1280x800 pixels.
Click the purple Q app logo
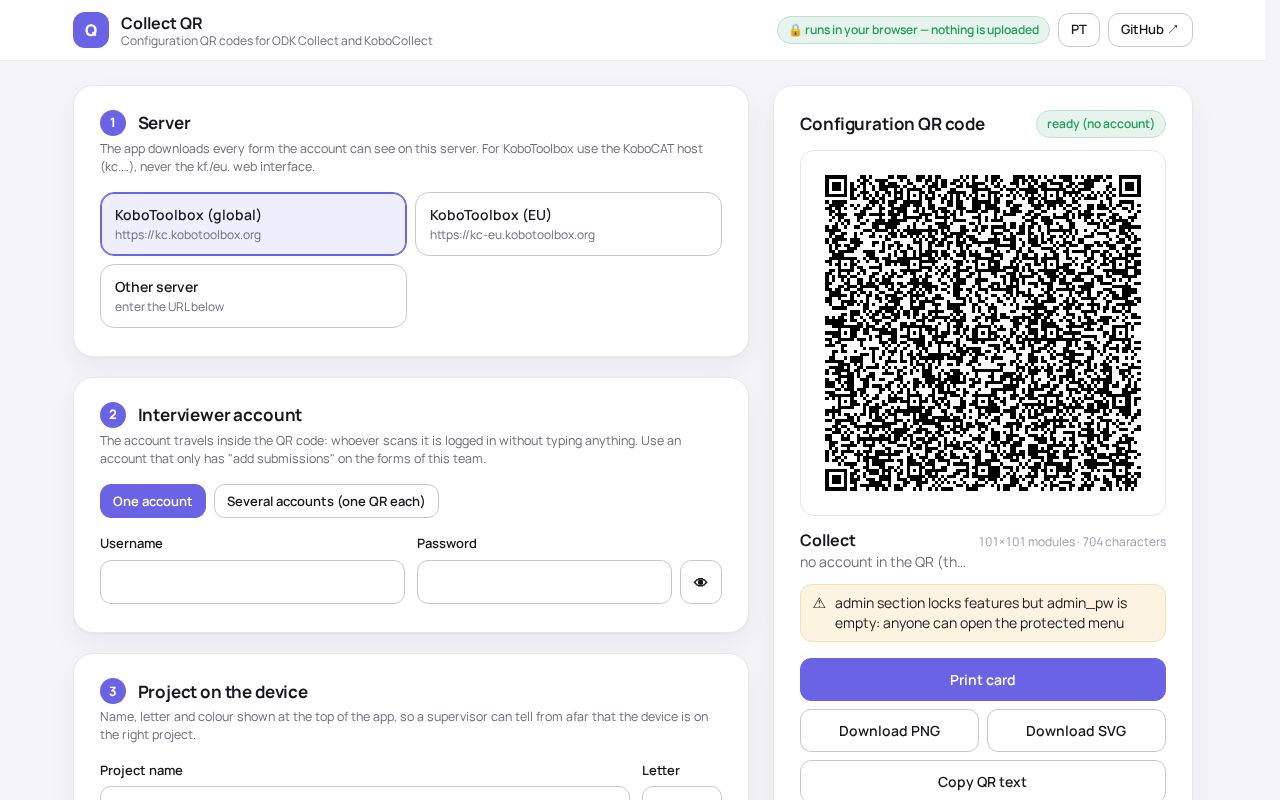pyautogui.click(x=91, y=30)
